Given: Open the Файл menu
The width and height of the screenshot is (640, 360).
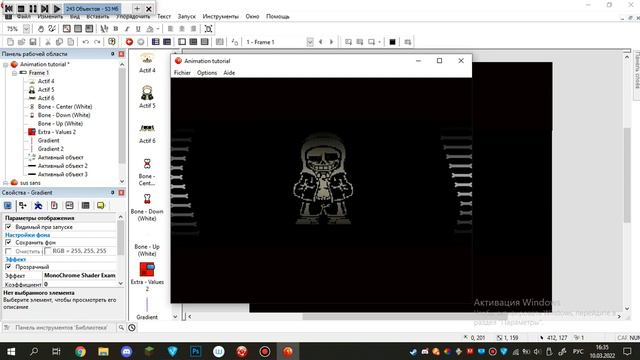Looking at the screenshot, I should pos(24,16).
